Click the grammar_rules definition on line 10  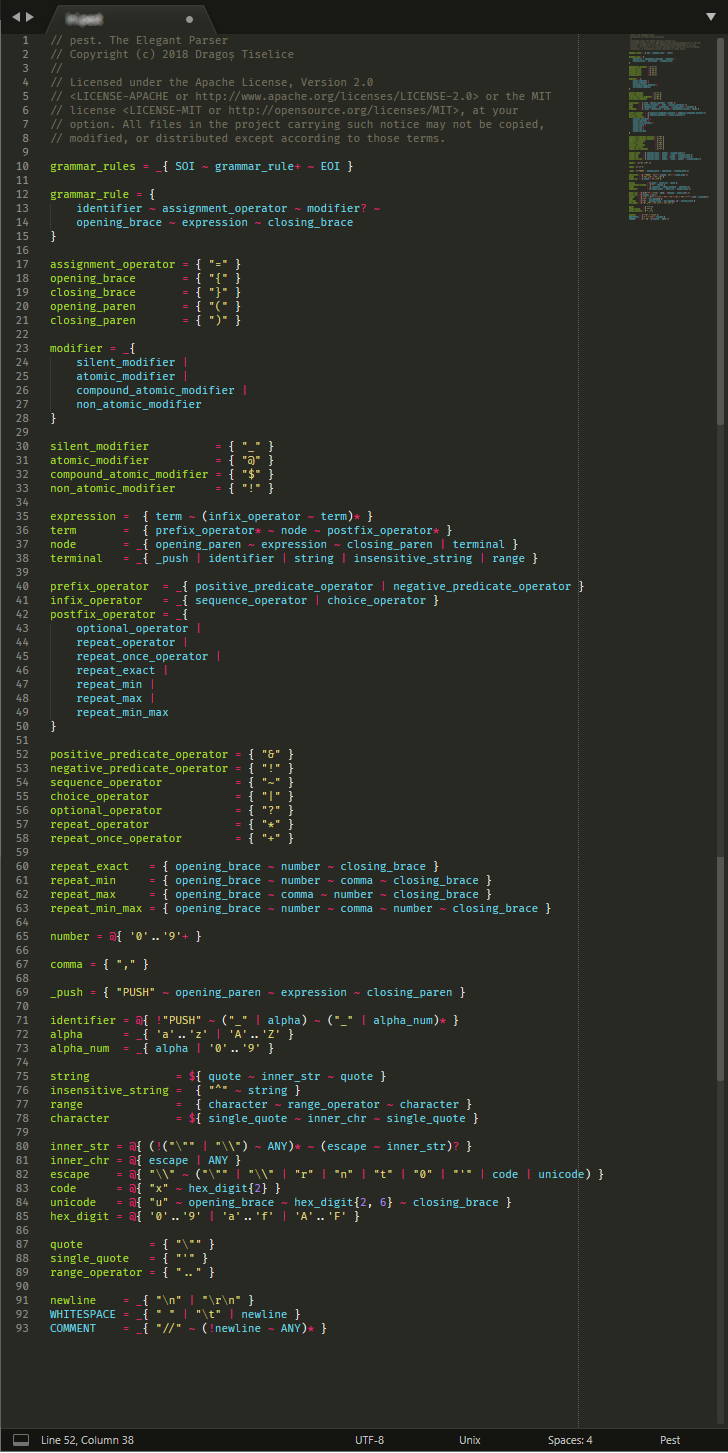[91, 165]
